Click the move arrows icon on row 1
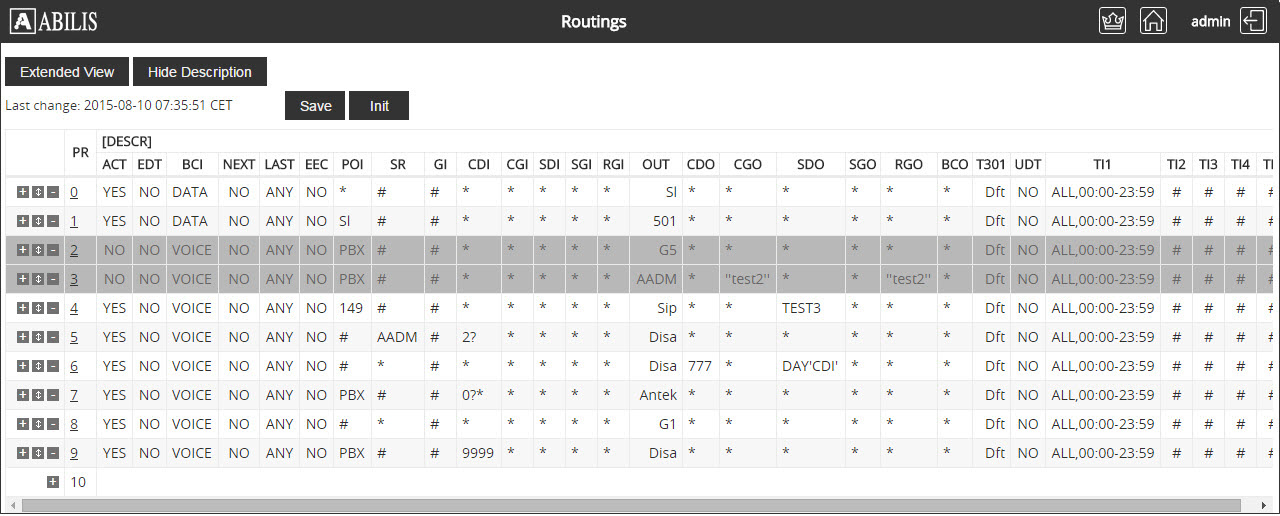 pyautogui.click(x=38, y=221)
